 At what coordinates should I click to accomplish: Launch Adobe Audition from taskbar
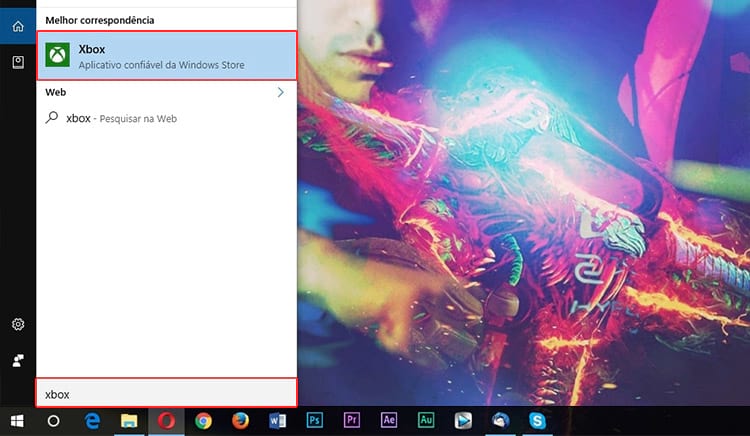[426, 420]
